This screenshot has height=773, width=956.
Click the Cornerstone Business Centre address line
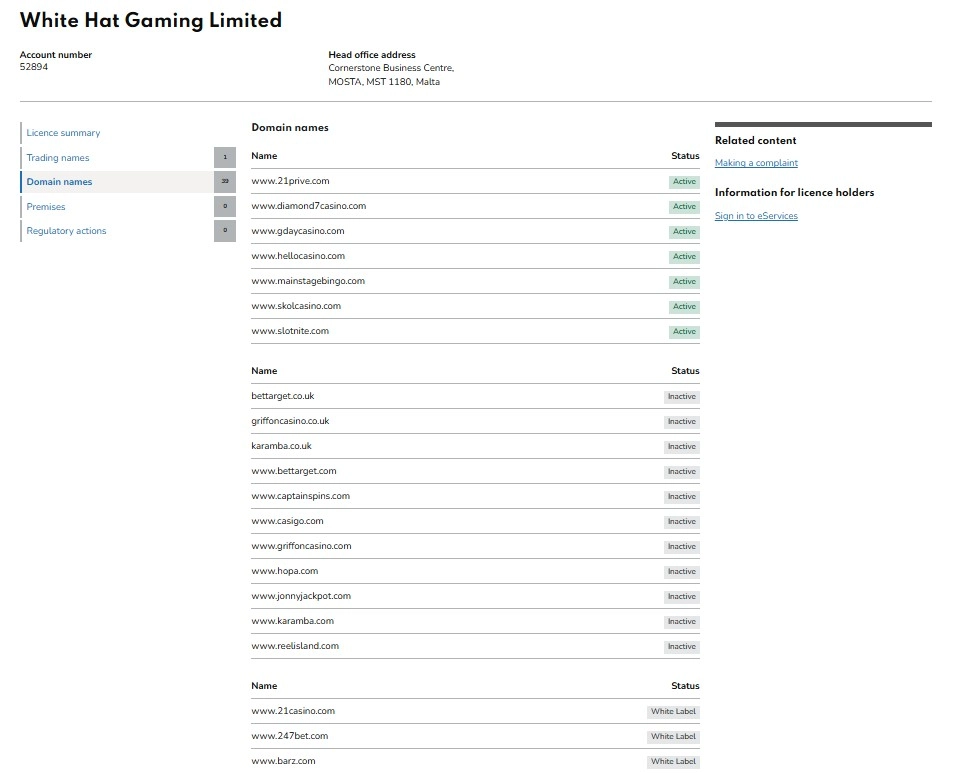(391, 68)
